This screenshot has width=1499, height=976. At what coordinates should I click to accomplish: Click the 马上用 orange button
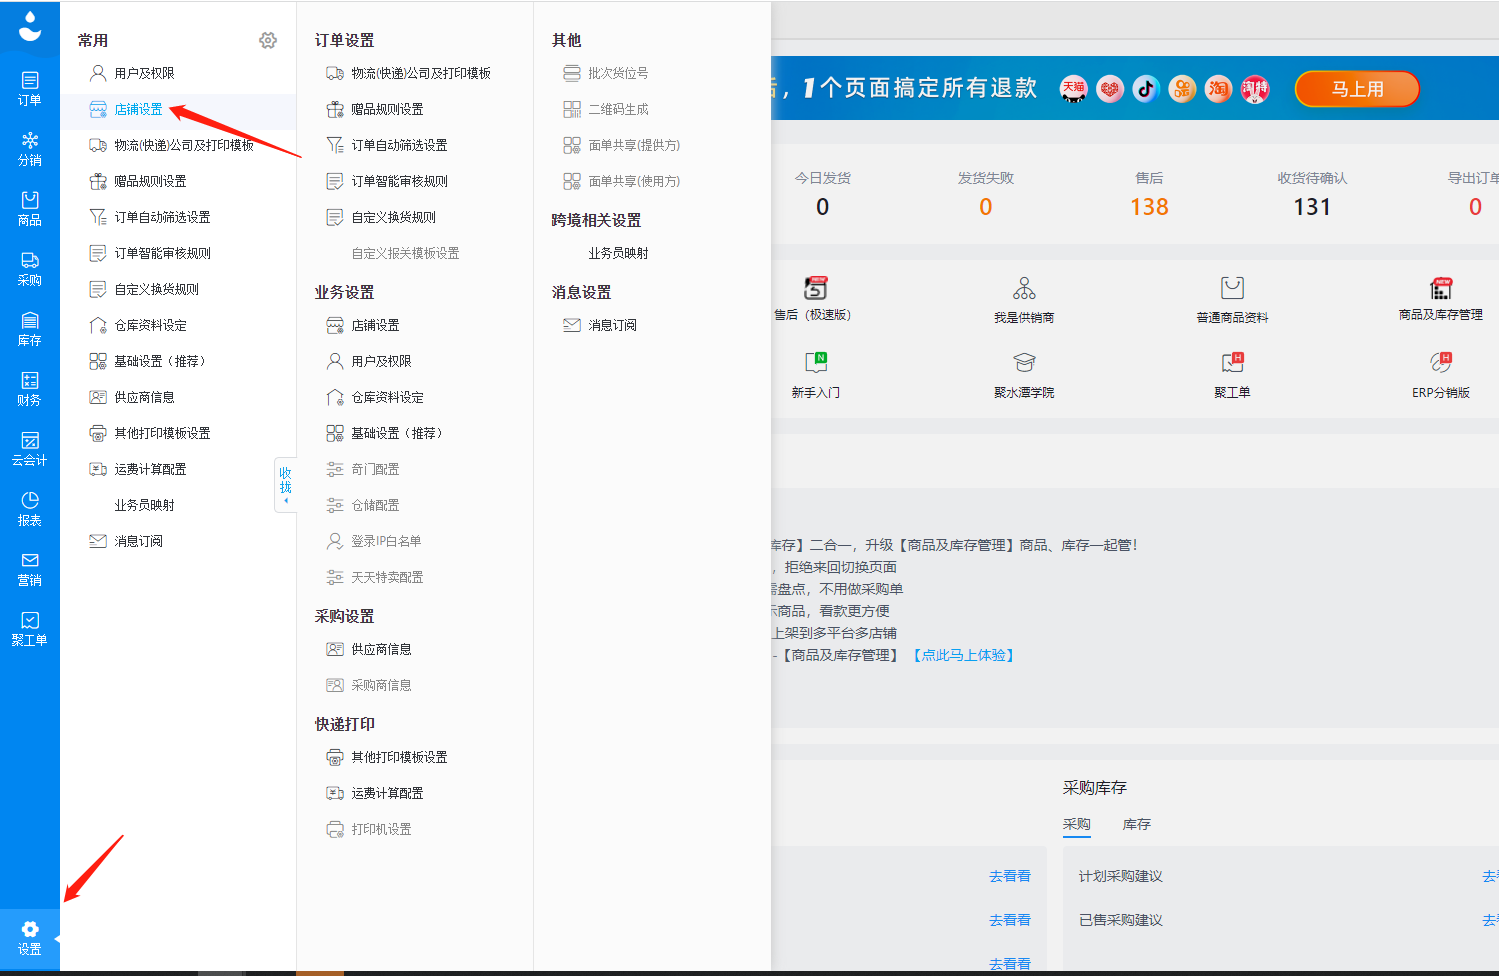click(x=1357, y=89)
